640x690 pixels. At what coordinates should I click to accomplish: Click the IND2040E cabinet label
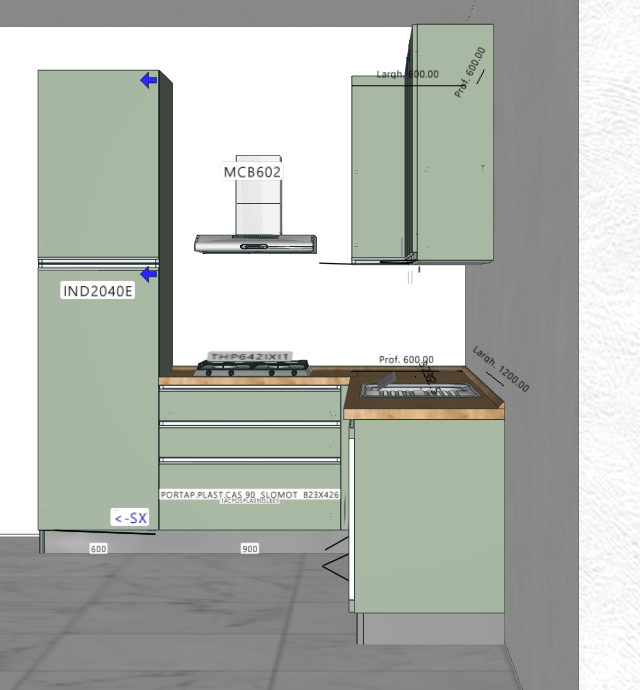pos(97,291)
